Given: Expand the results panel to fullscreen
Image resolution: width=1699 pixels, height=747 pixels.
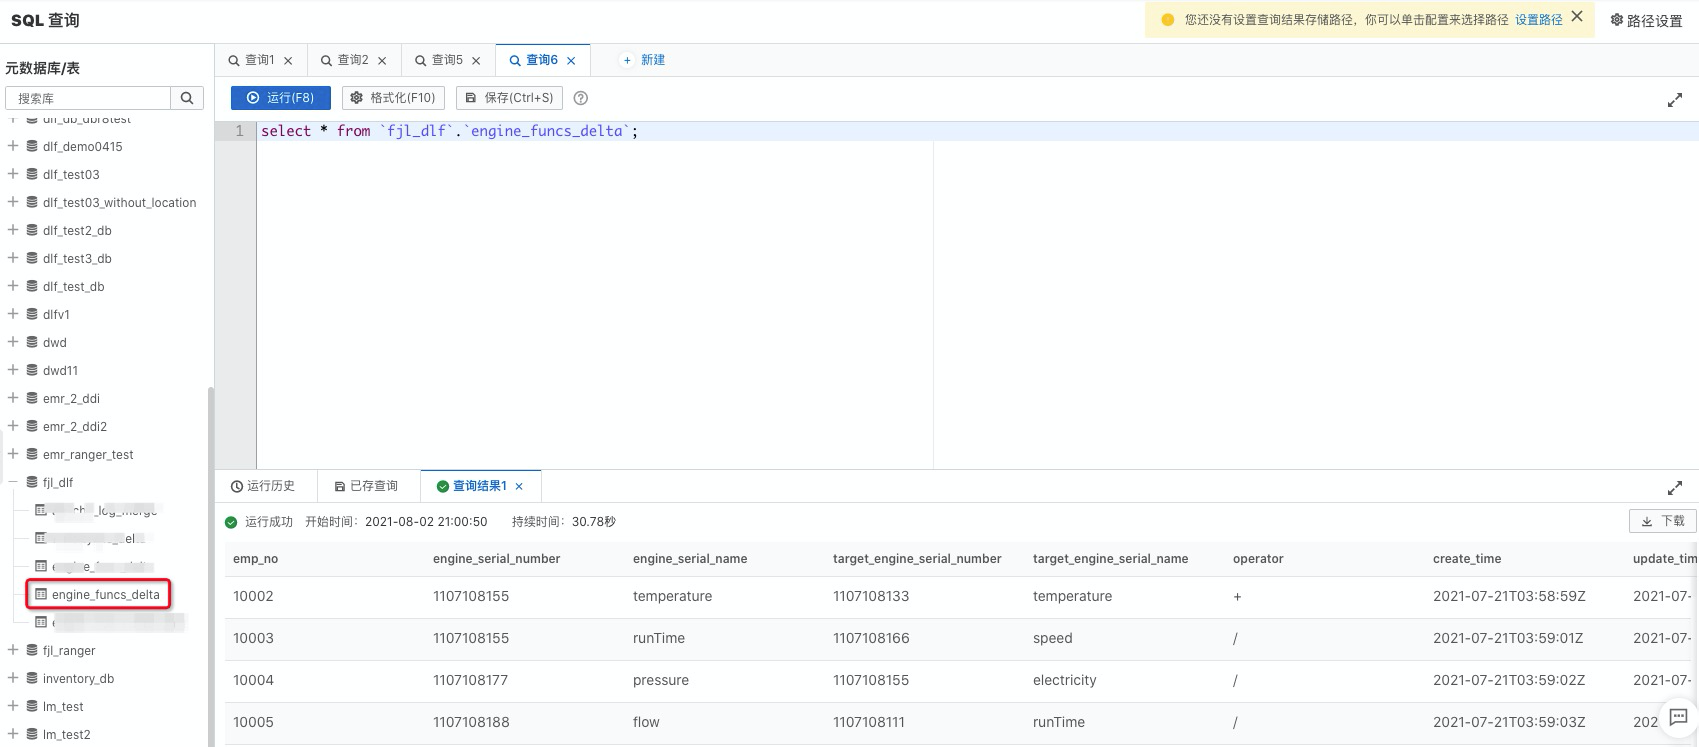Looking at the screenshot, I should [1675, 488].
